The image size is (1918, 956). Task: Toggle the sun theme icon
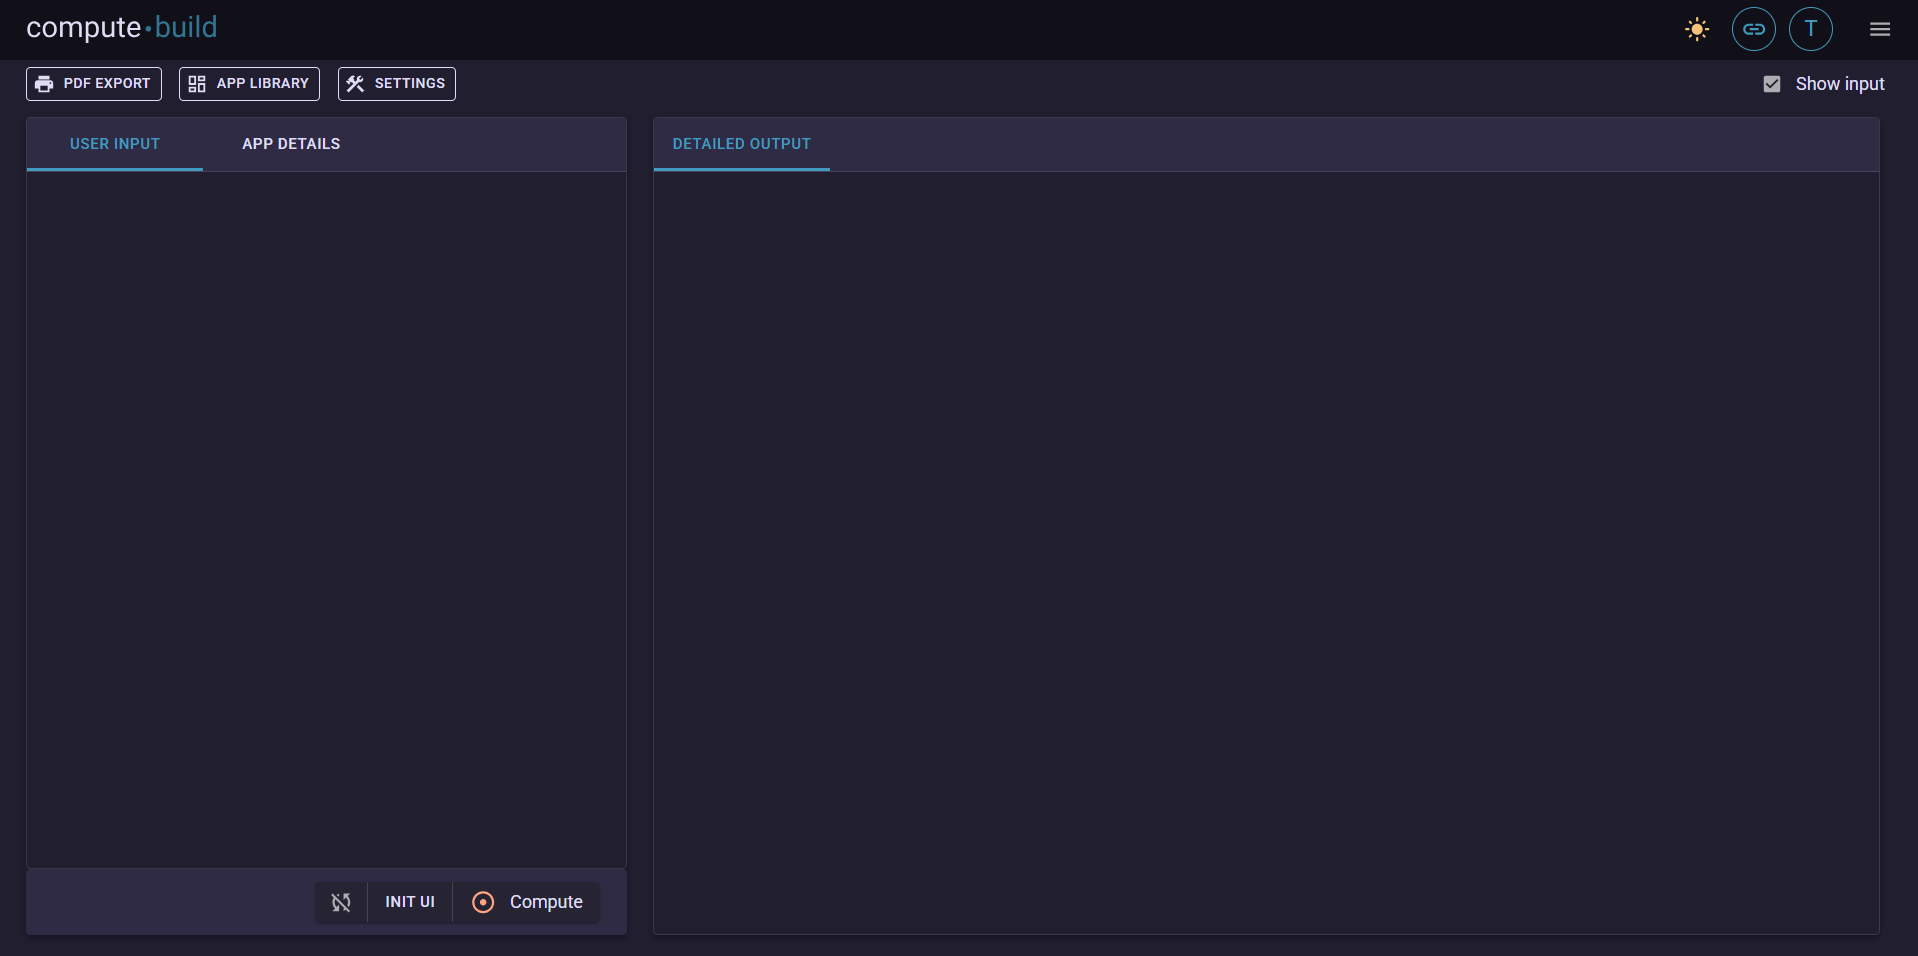pos(1696,29)
